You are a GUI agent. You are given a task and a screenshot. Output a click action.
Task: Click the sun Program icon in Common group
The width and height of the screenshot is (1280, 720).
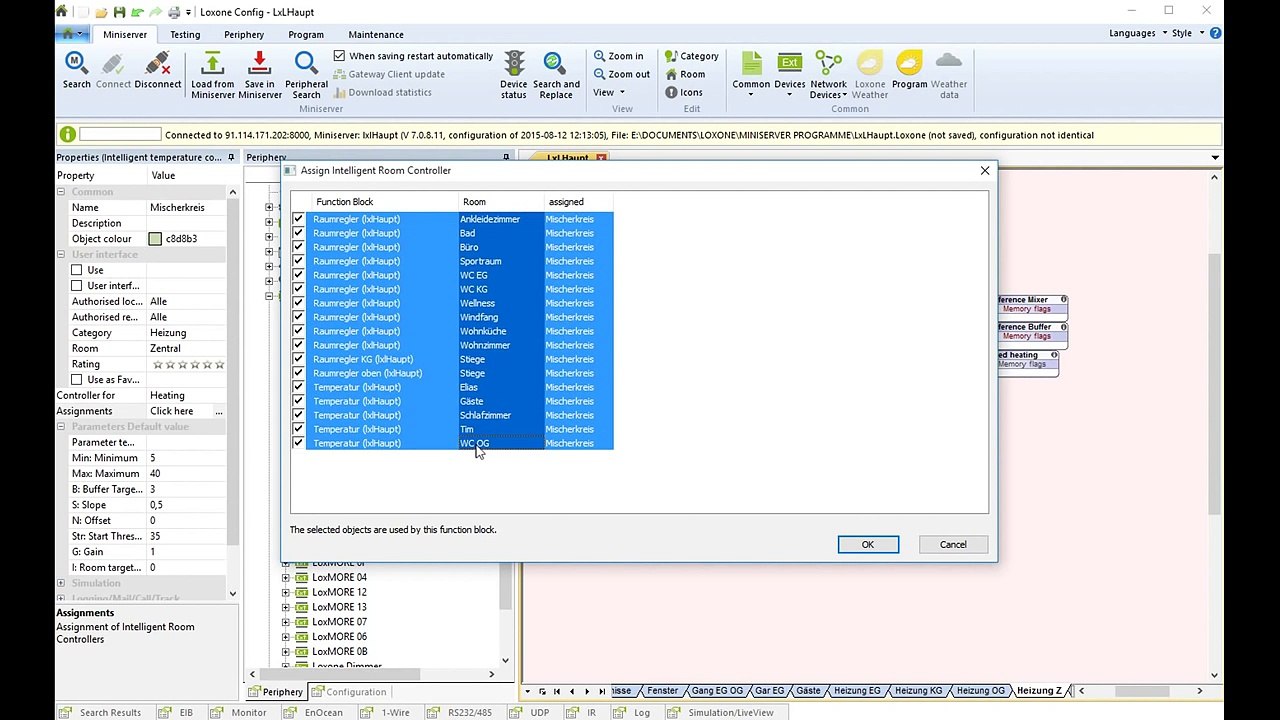tap(909, 64)
